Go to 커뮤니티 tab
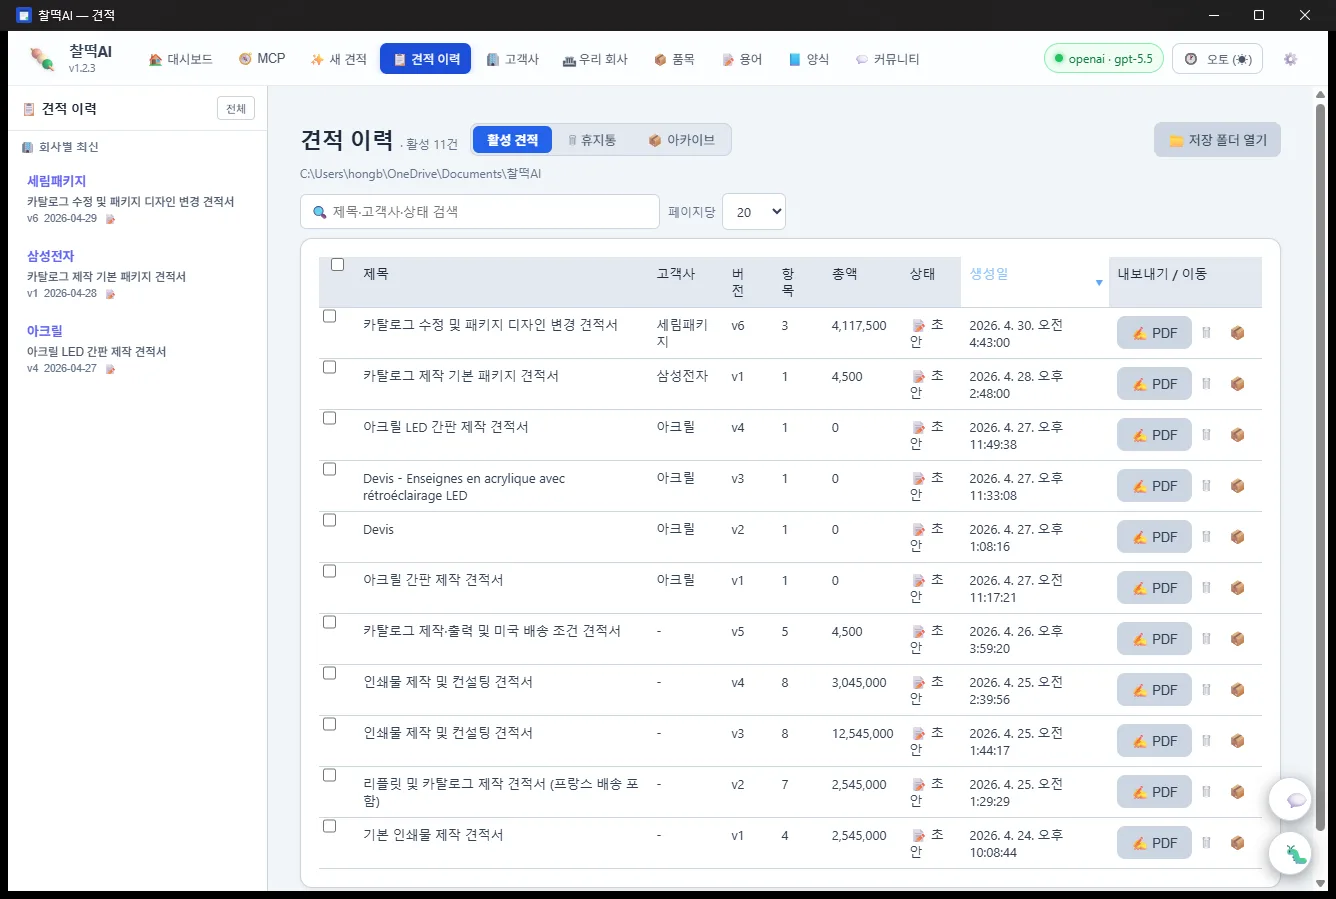Image resolution: width=1336 pixels, height=899 pixels. (x=887, y=59)
